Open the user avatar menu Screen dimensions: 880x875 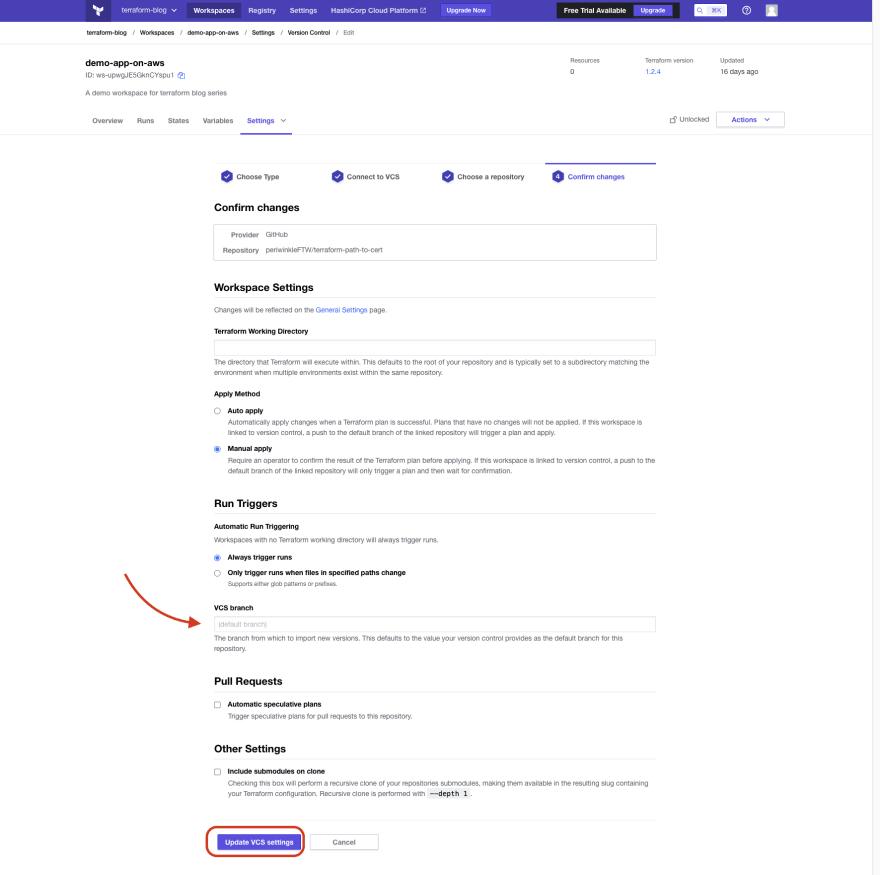[x=772, y=10]
